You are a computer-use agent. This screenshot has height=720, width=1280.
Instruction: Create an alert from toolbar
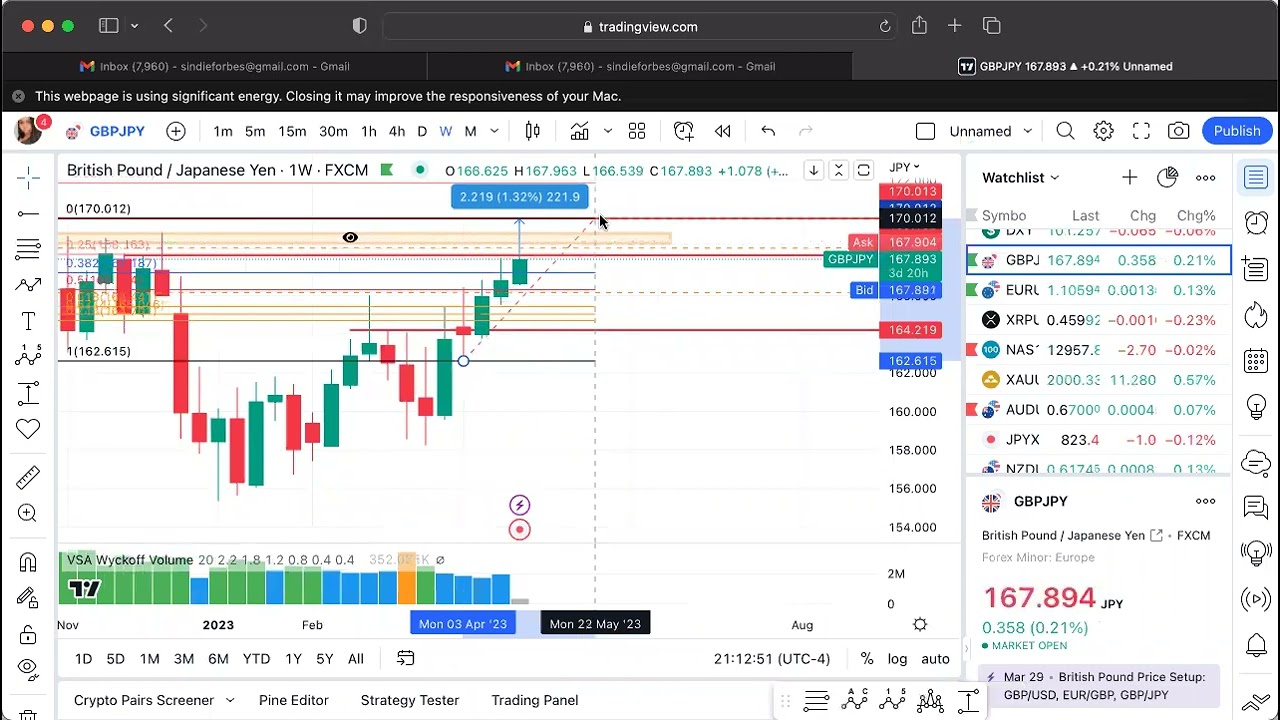[x=684, y=131]
